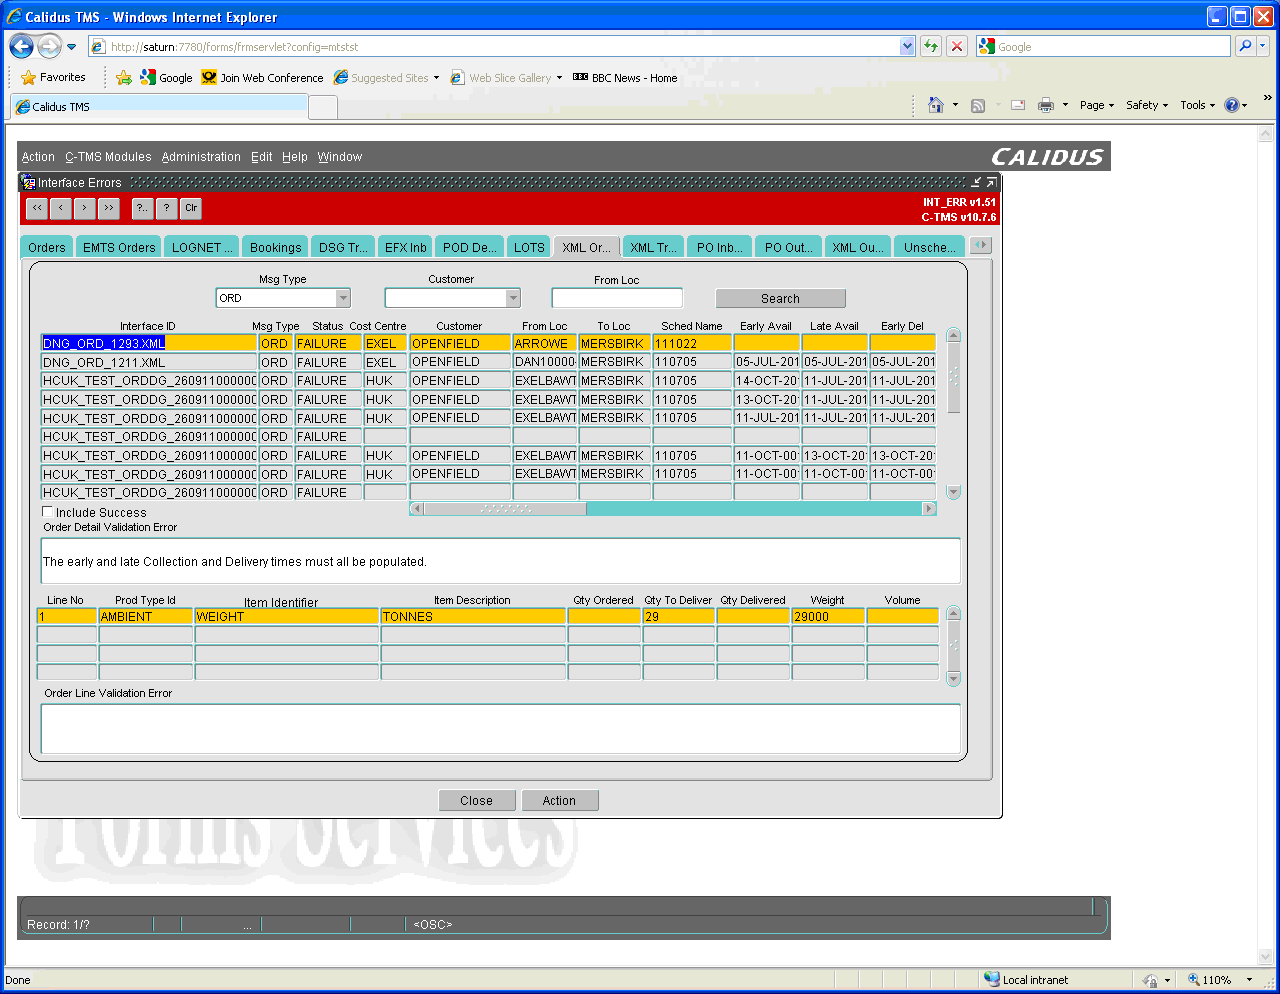The height and width of the screenshot is (994, 1280).
Task: Click the DAN10000 From Loc cell
Action: (x=544, y=362)
